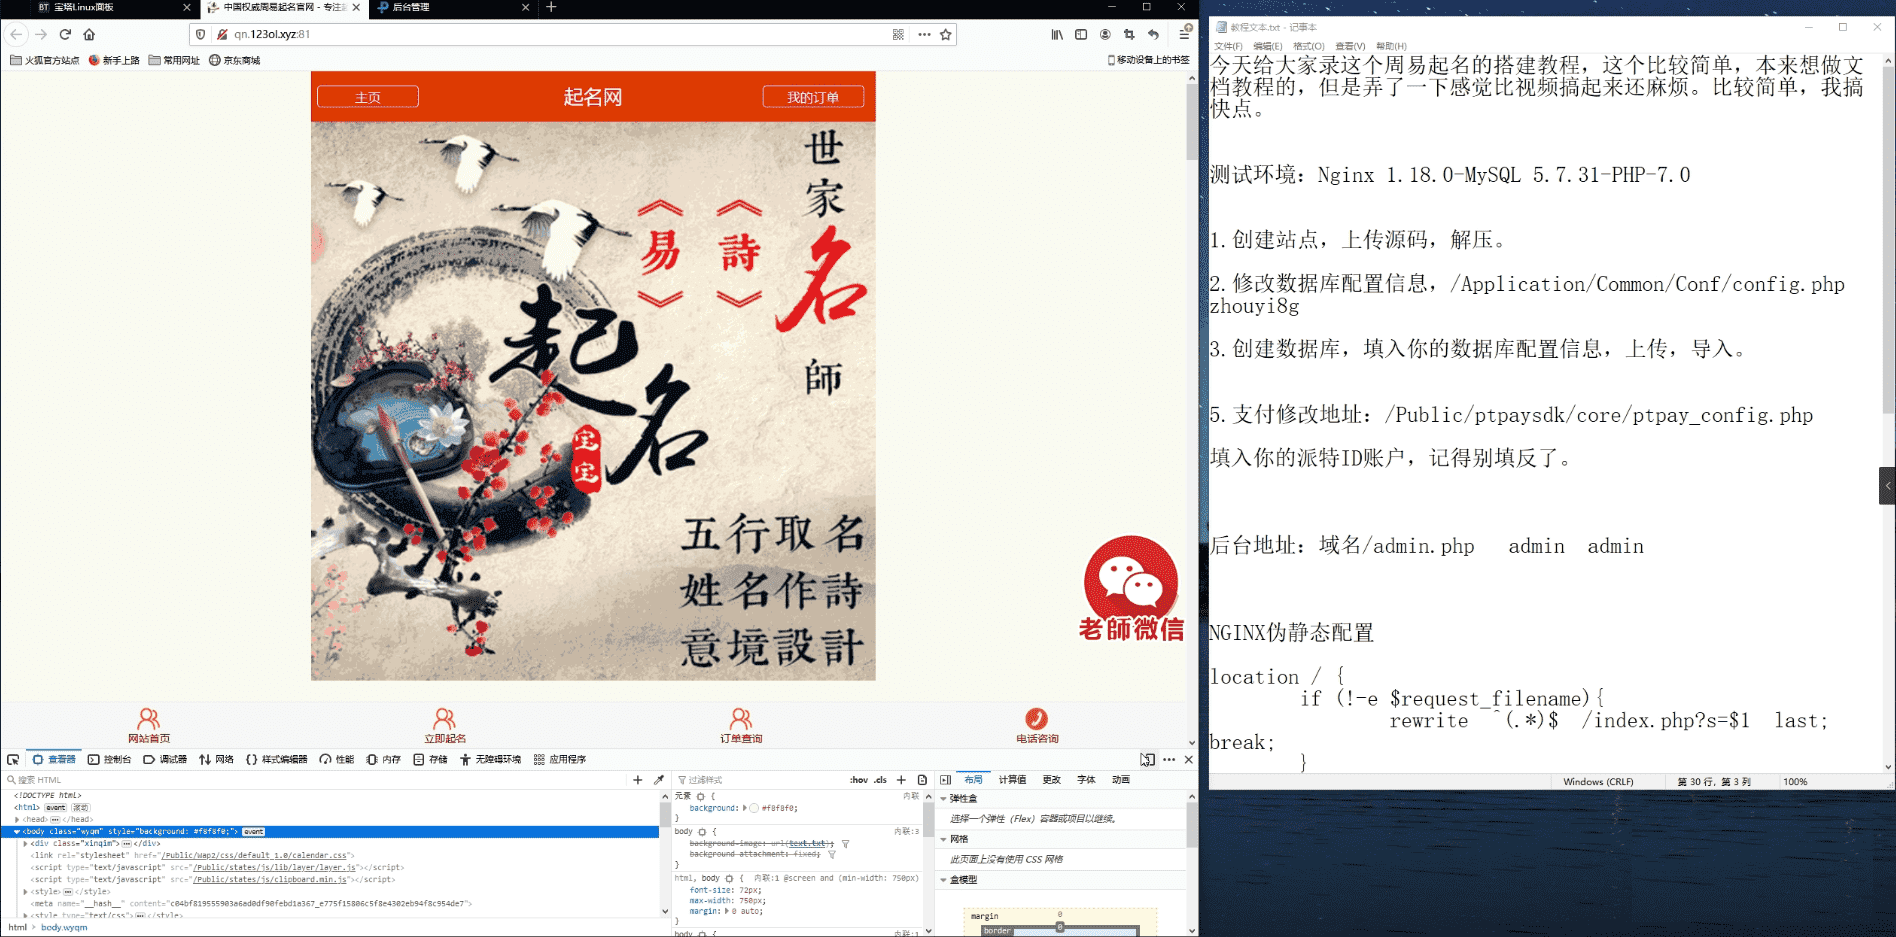Viewport: 1896px width, 937px height.
Task: Open 格式(O) menu in Notepad
Action: (x=1308, y=46)
